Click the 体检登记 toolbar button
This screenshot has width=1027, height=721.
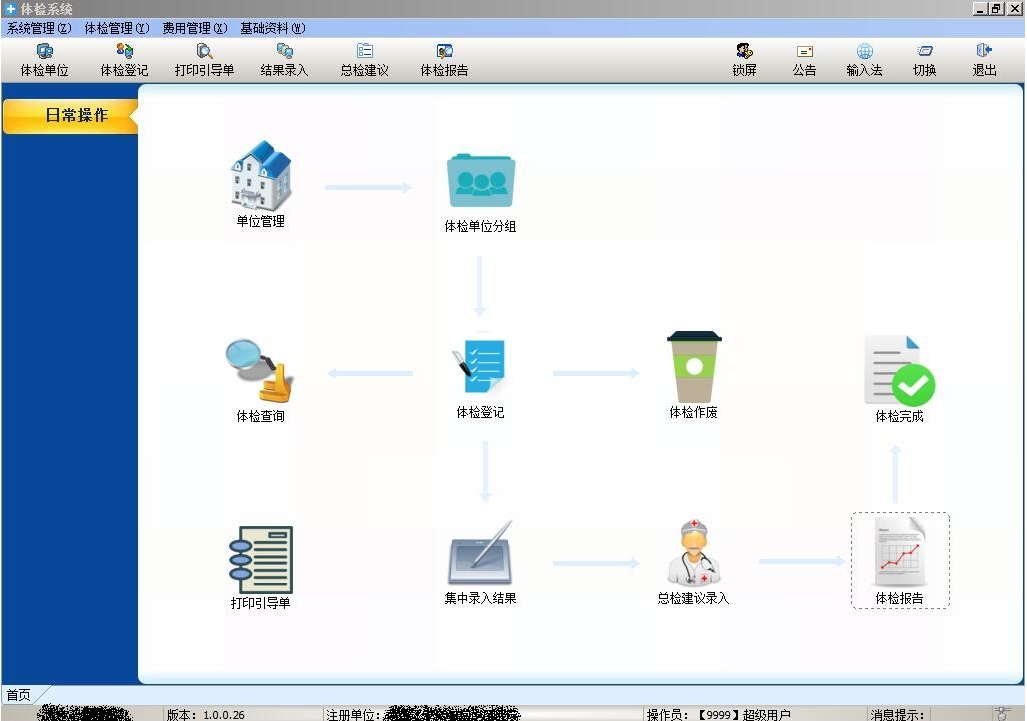click(124, 60)
